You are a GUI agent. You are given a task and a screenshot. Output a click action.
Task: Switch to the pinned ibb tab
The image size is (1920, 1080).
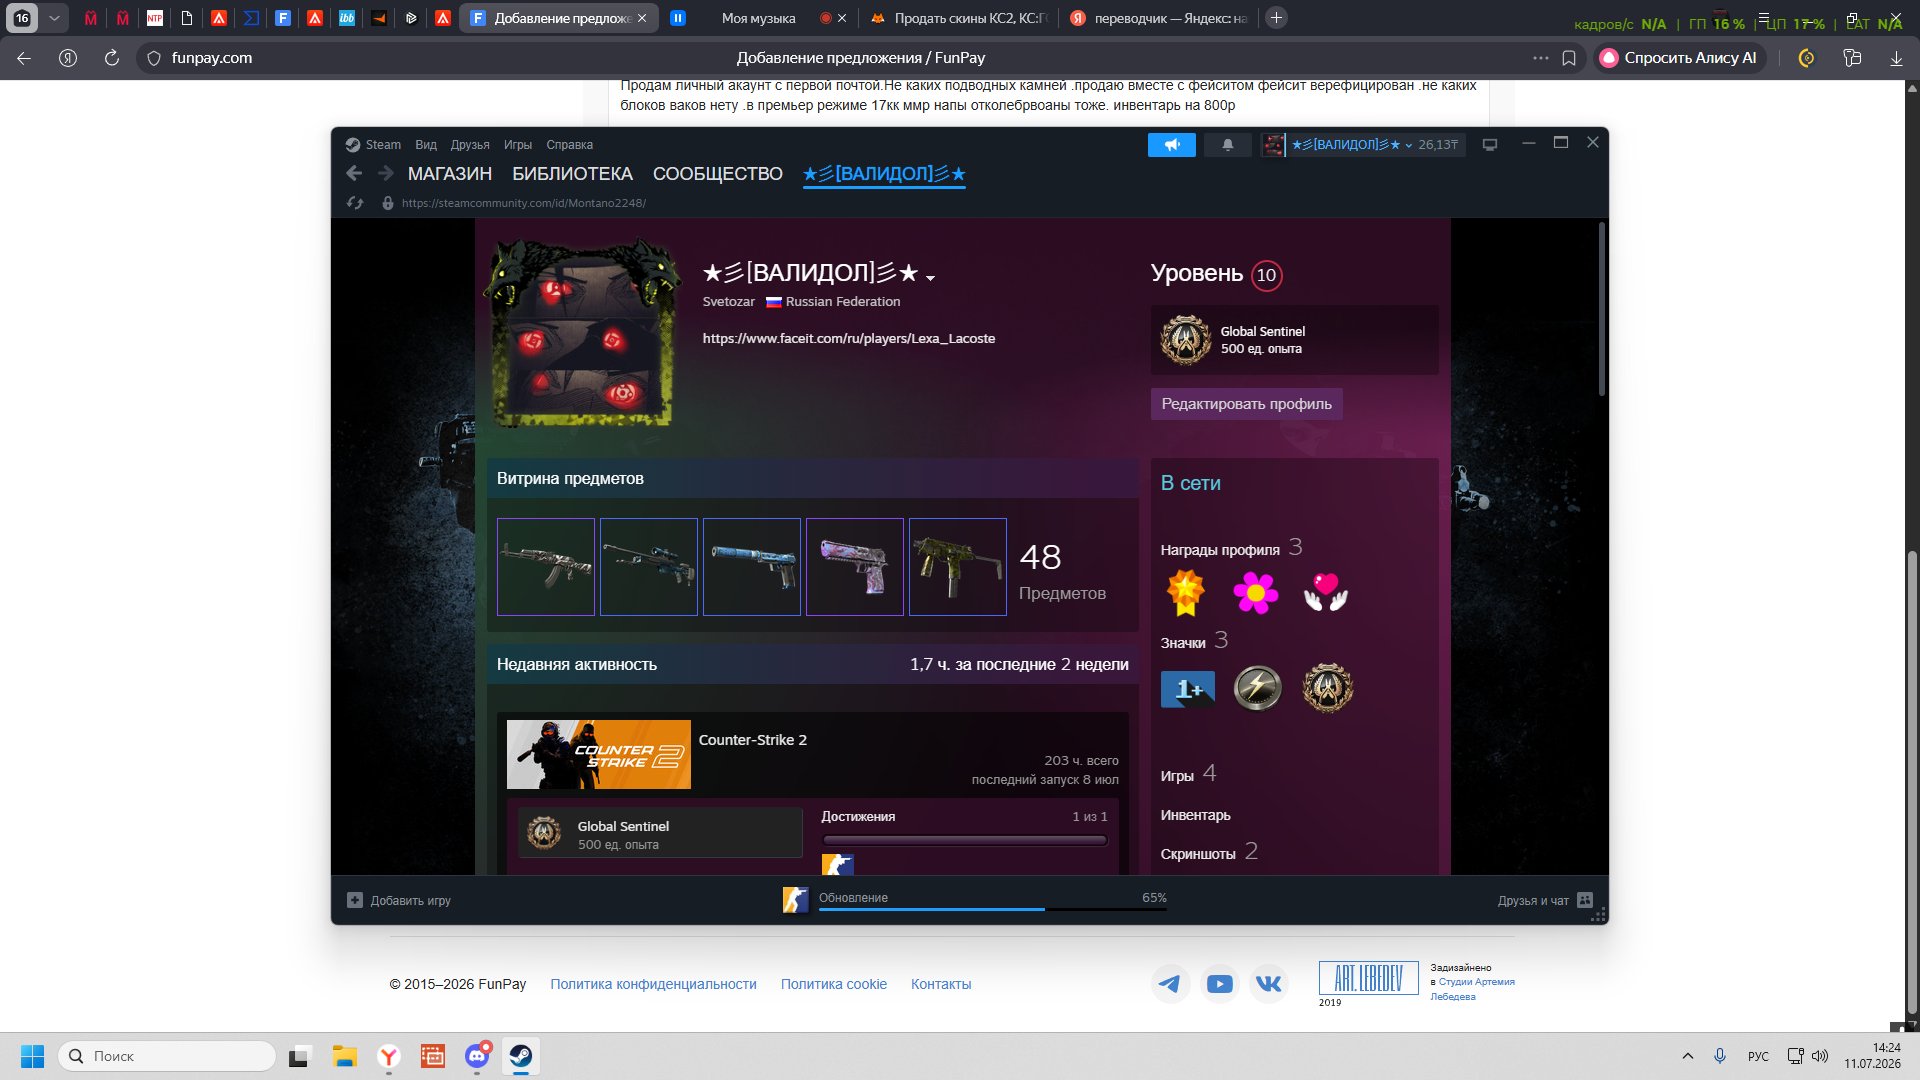347,18
